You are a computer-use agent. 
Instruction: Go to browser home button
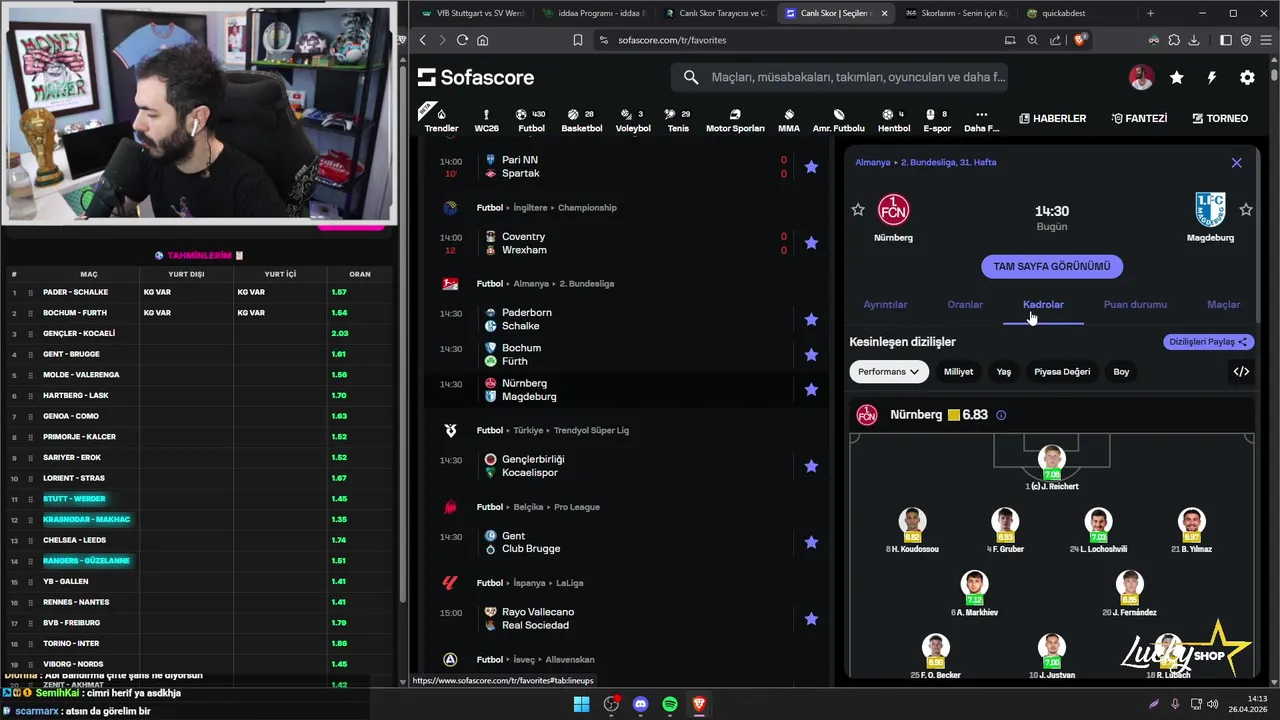point(483,40)
